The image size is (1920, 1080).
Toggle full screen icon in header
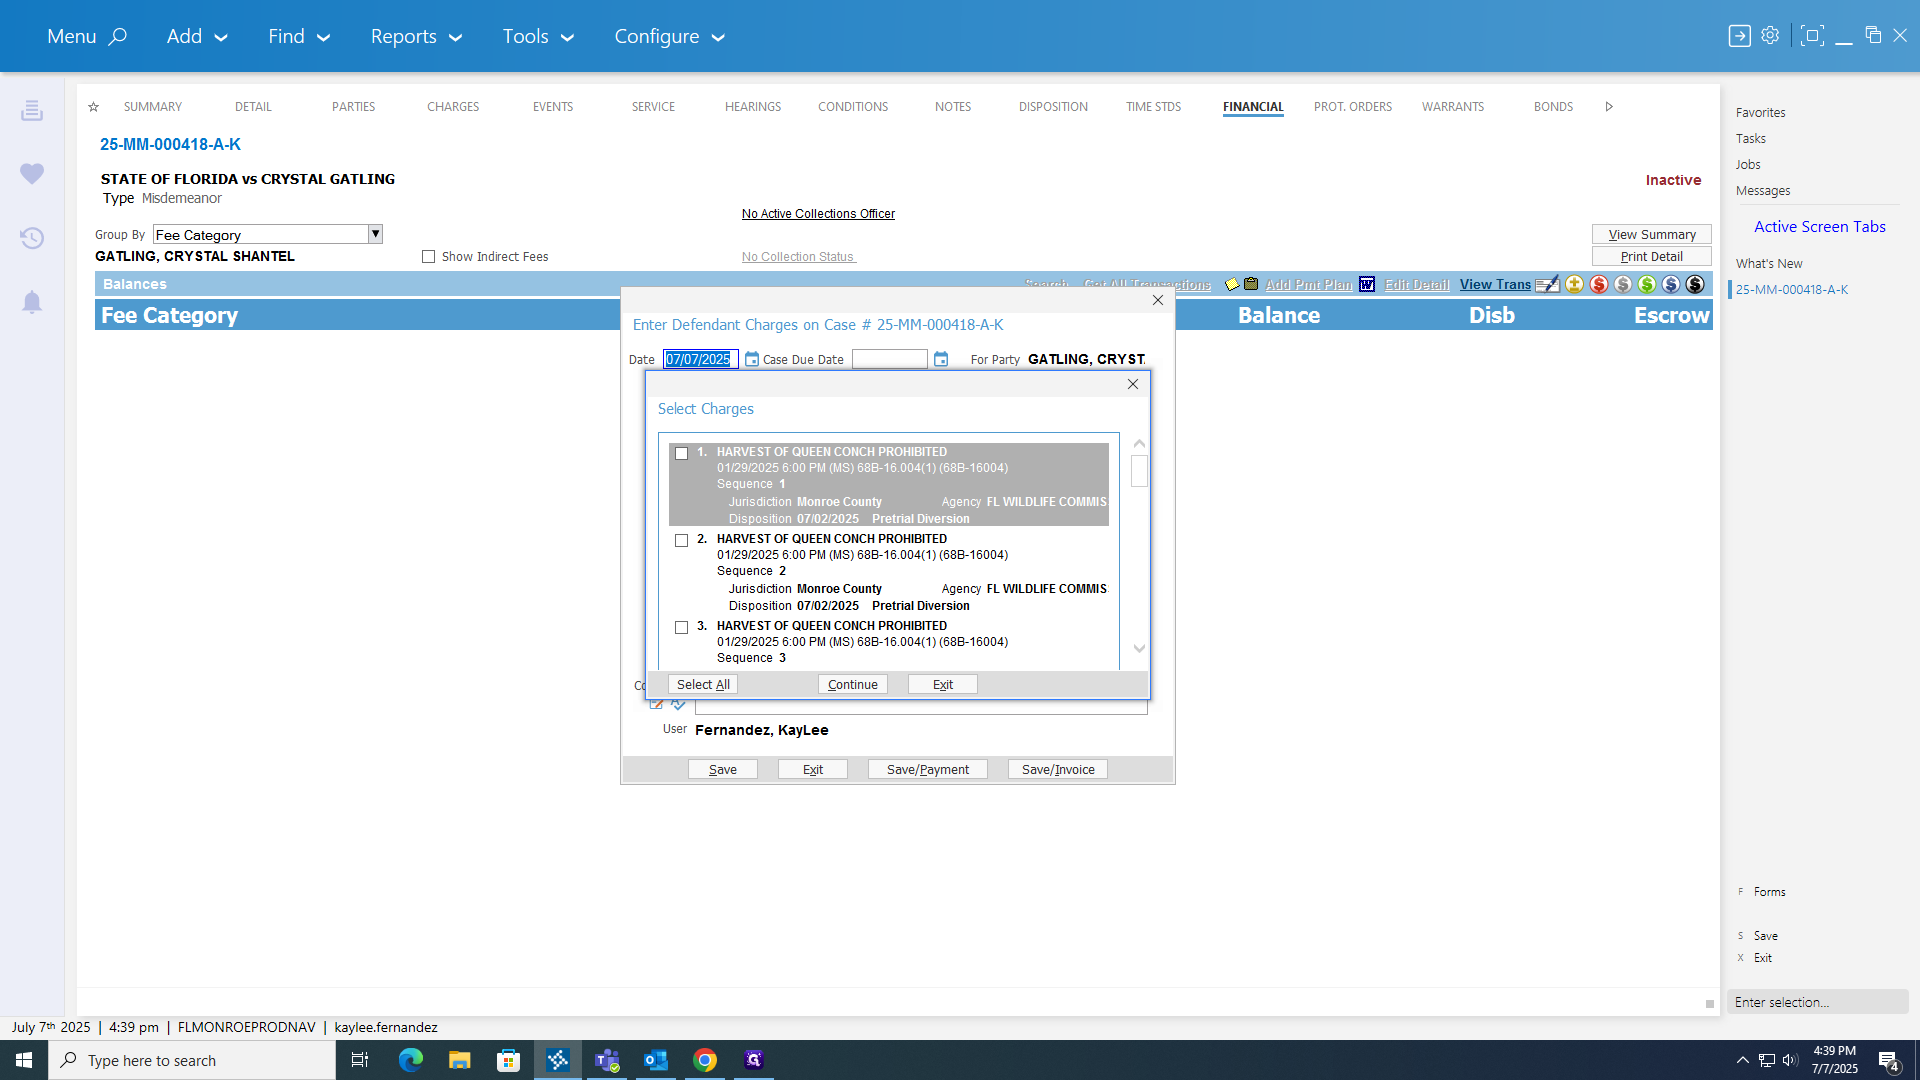[1812, 36]
